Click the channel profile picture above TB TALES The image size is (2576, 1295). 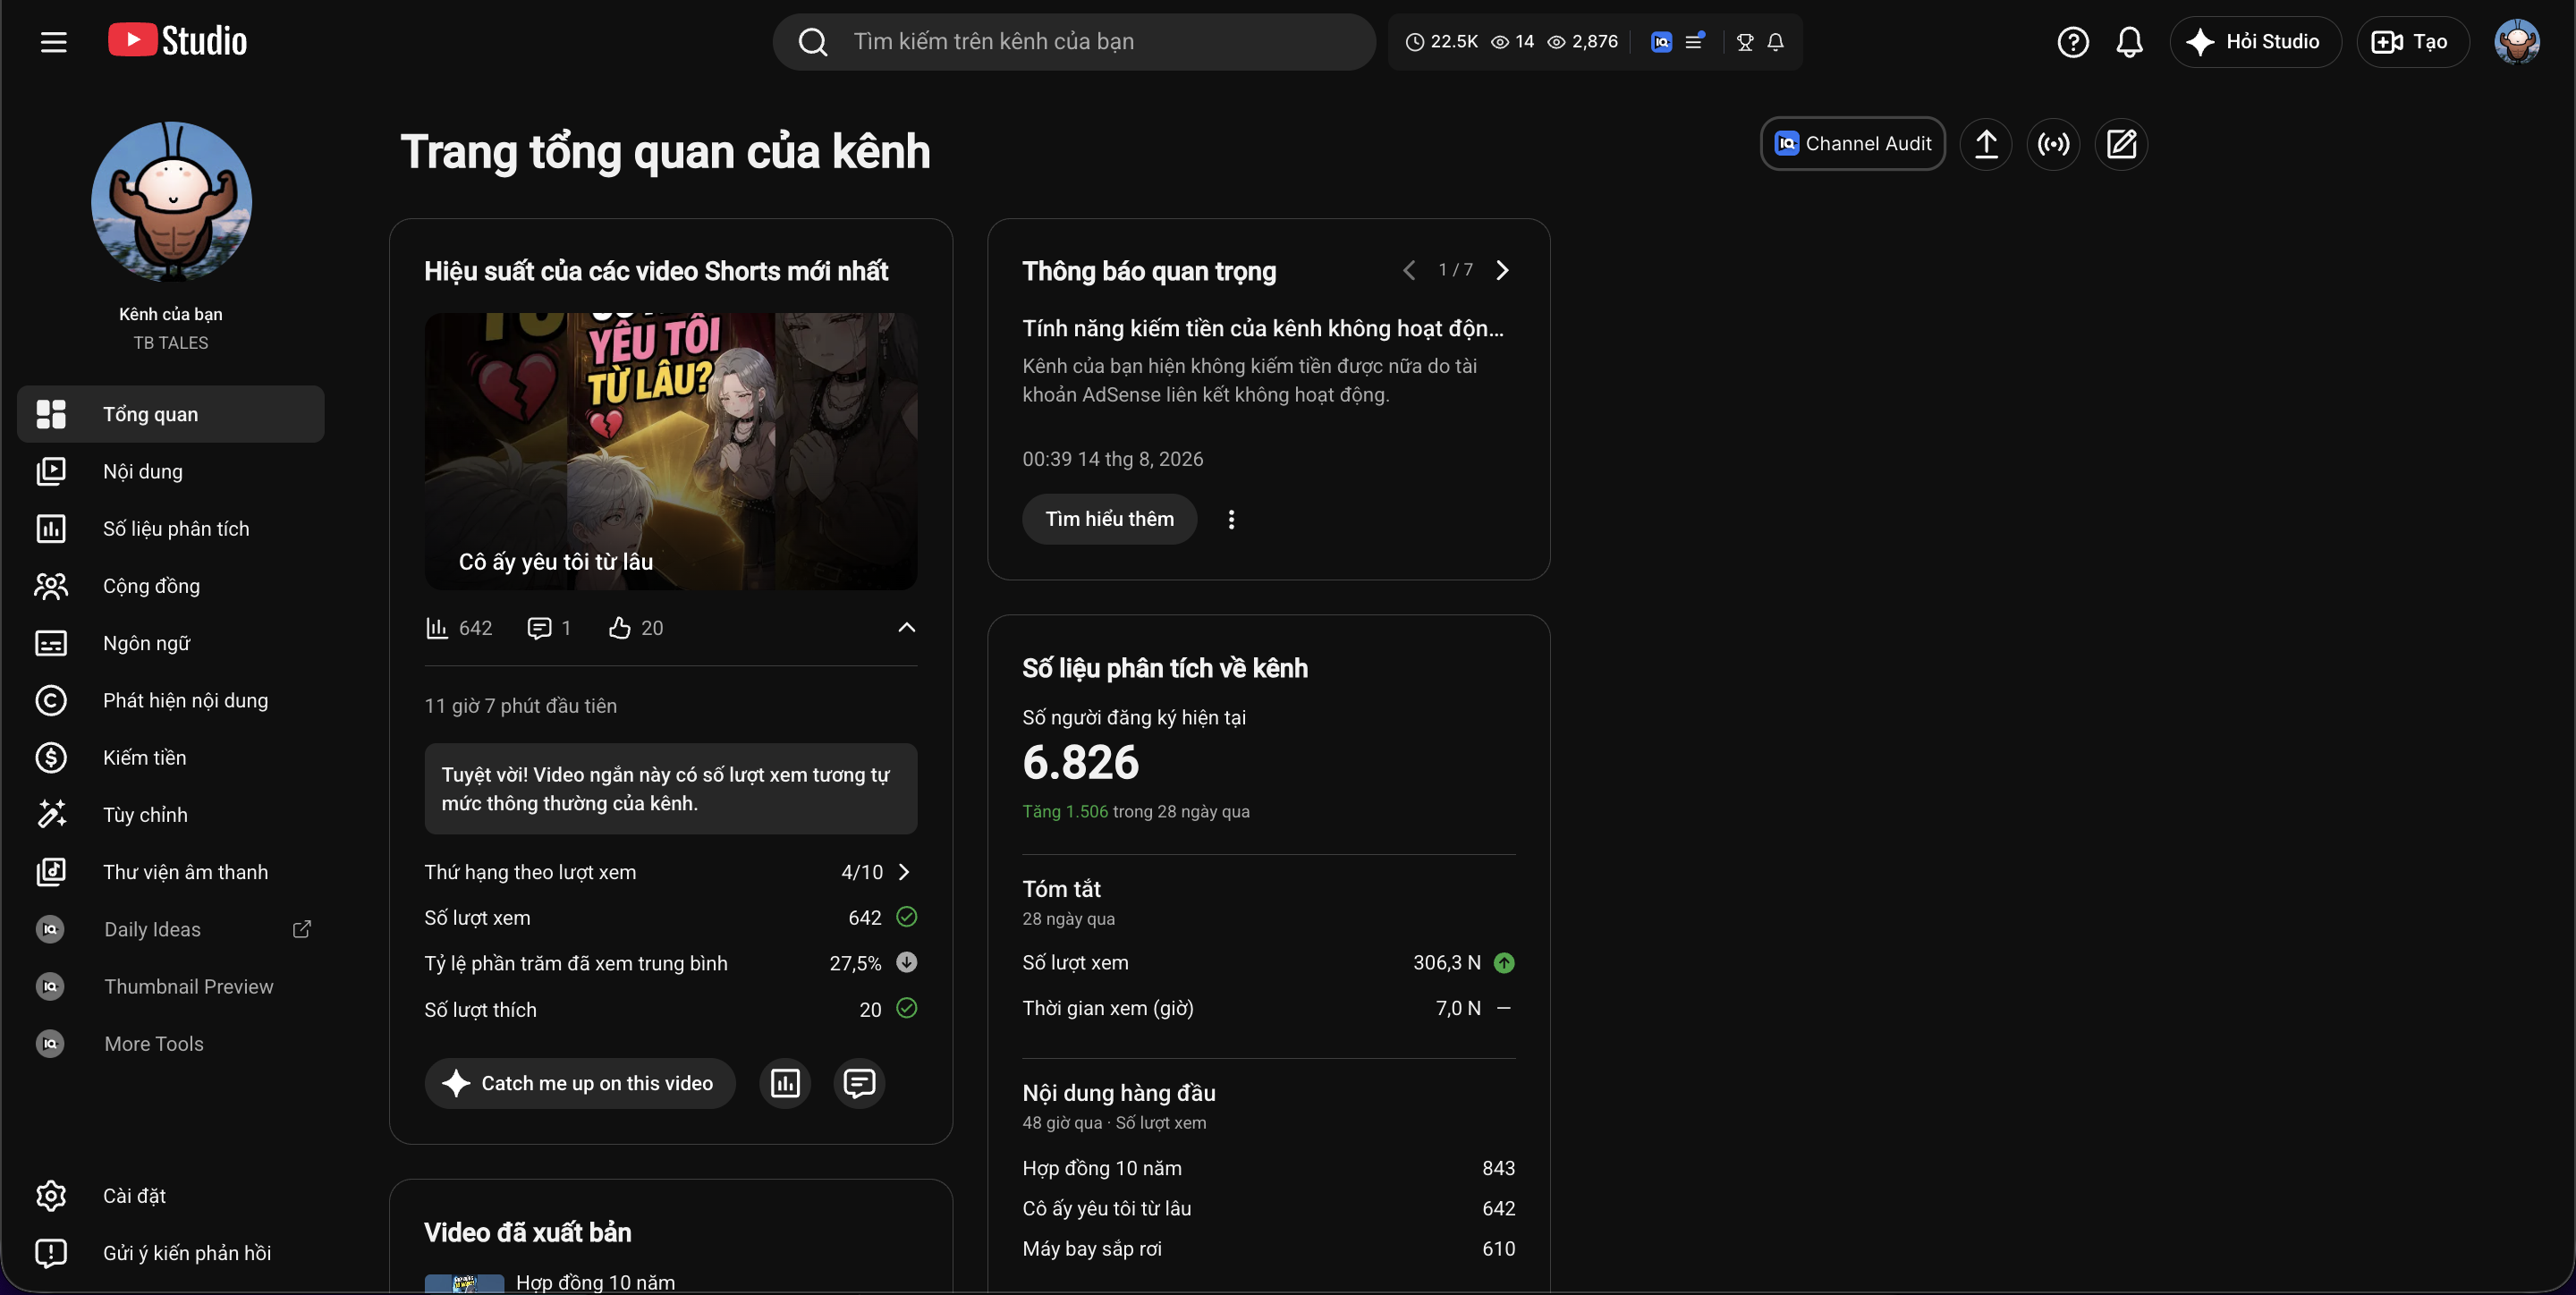tap(171, 202)
